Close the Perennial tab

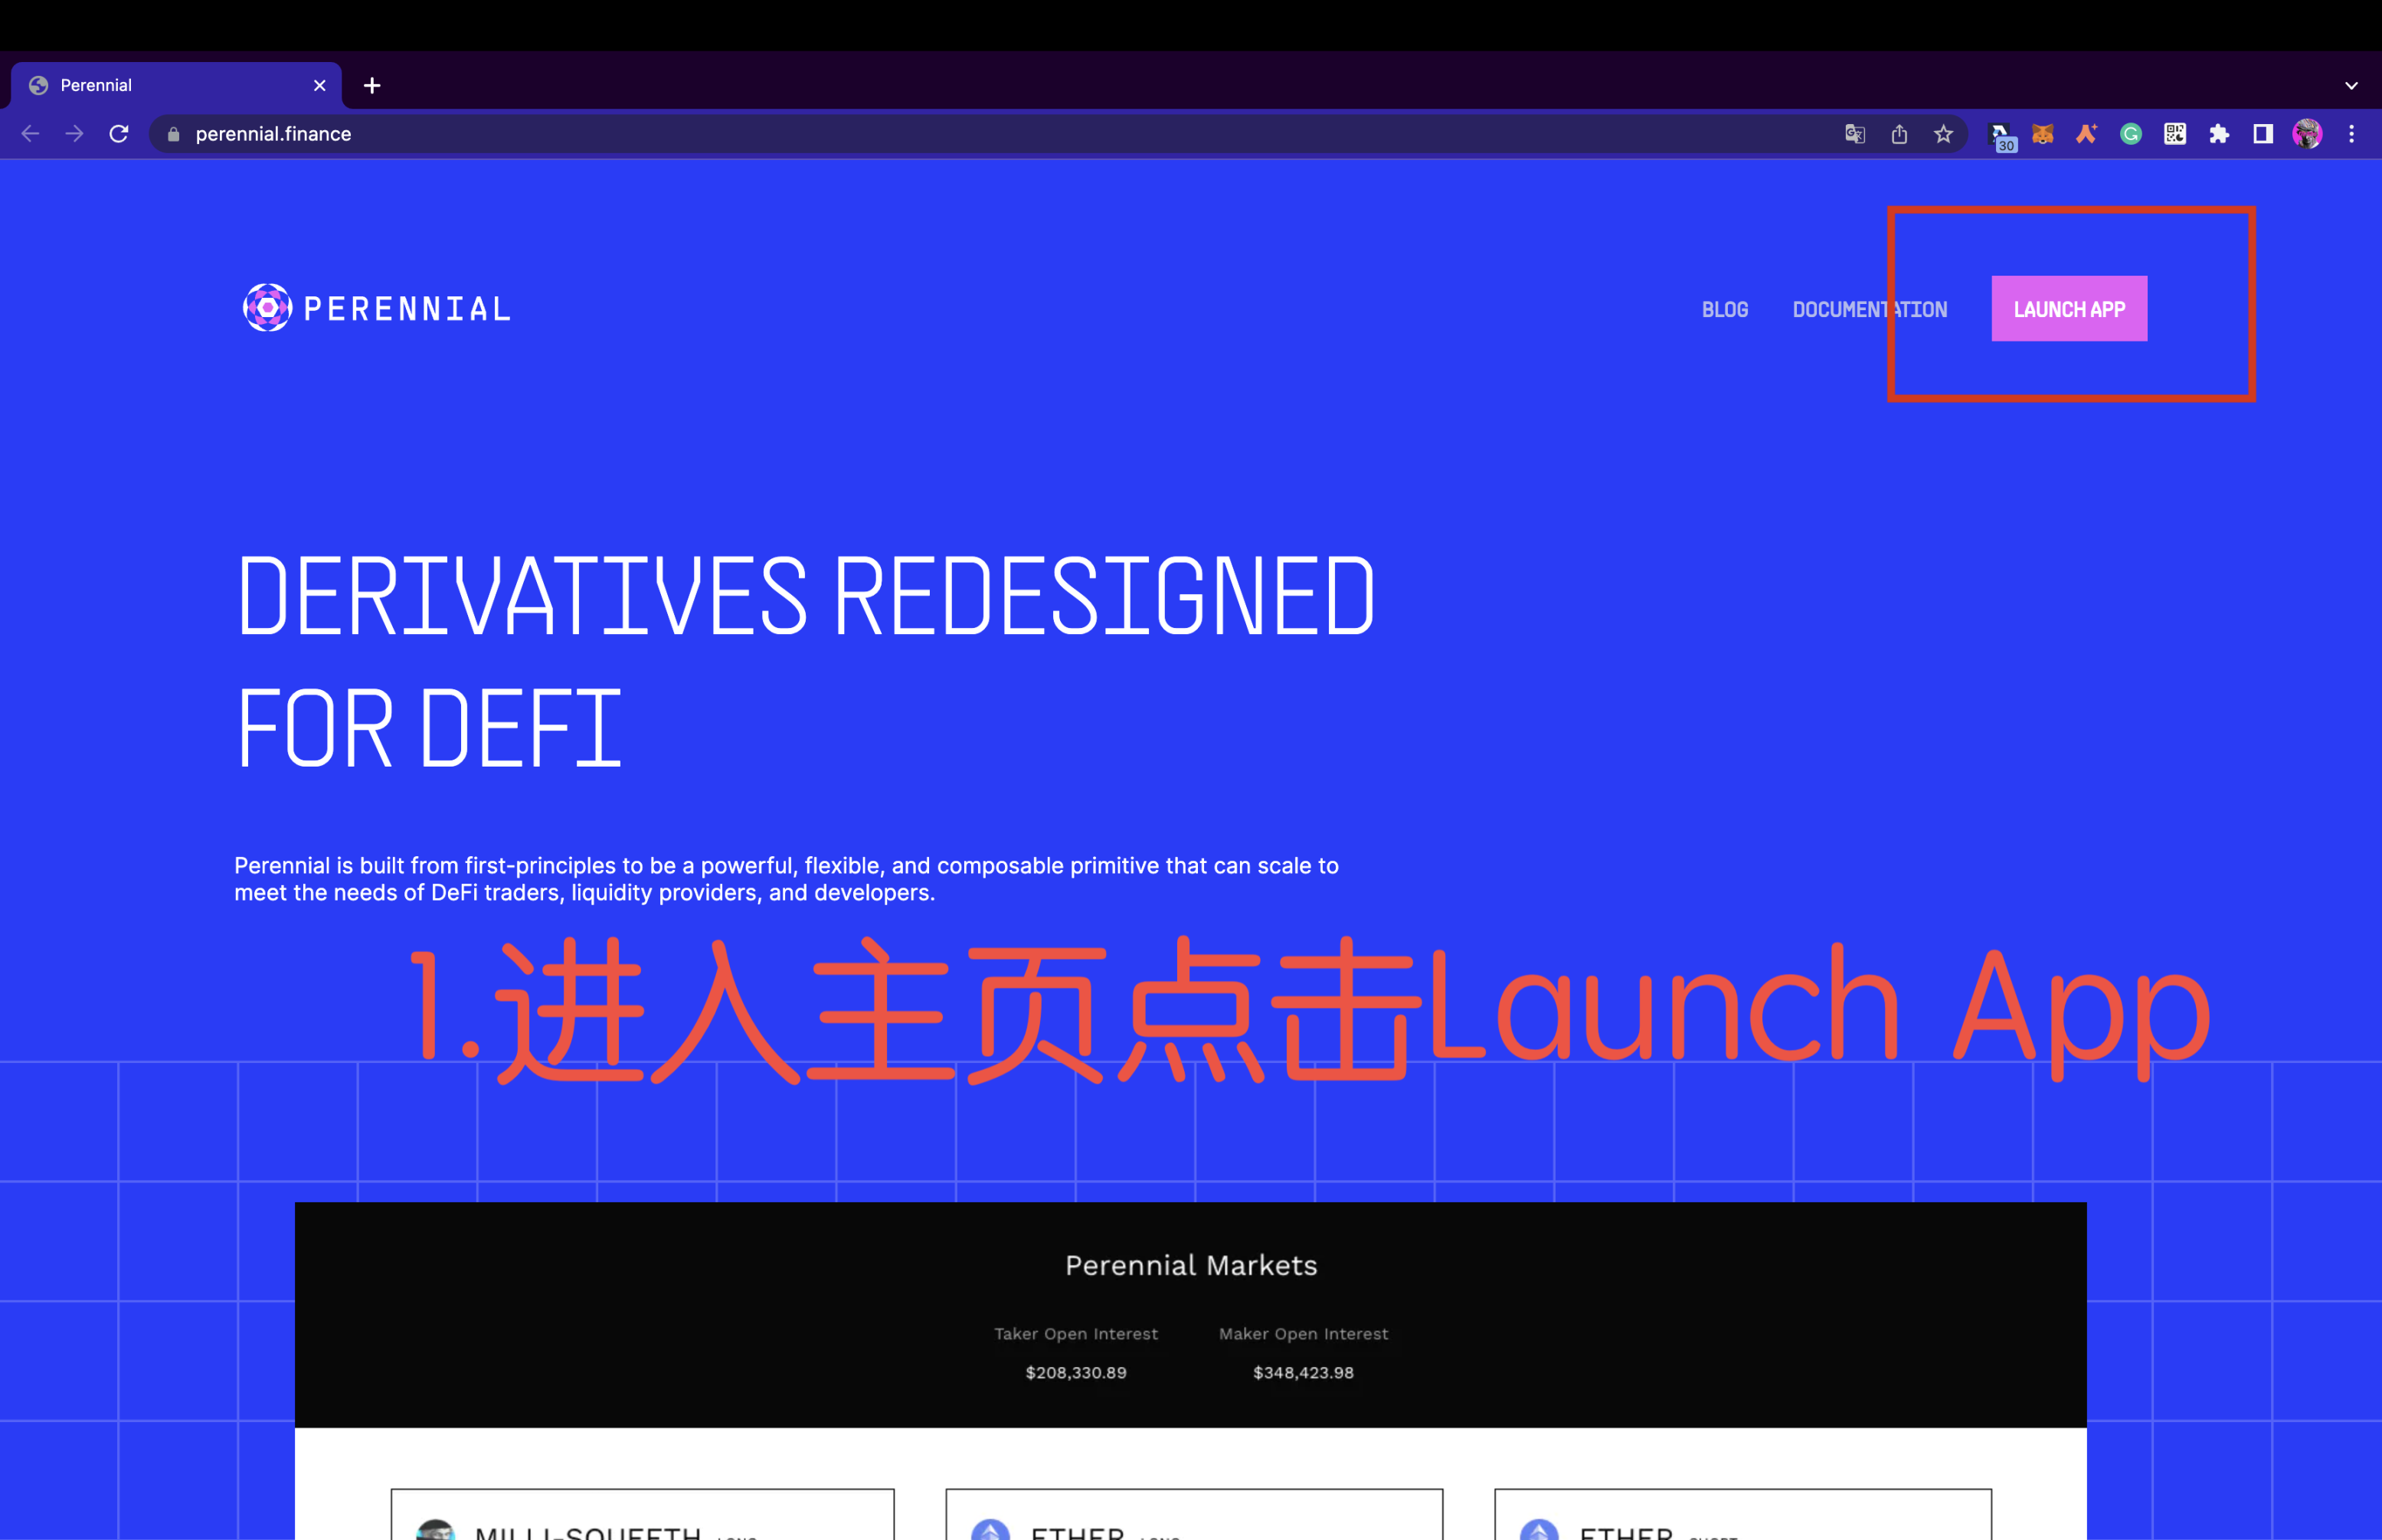point(319,85)
